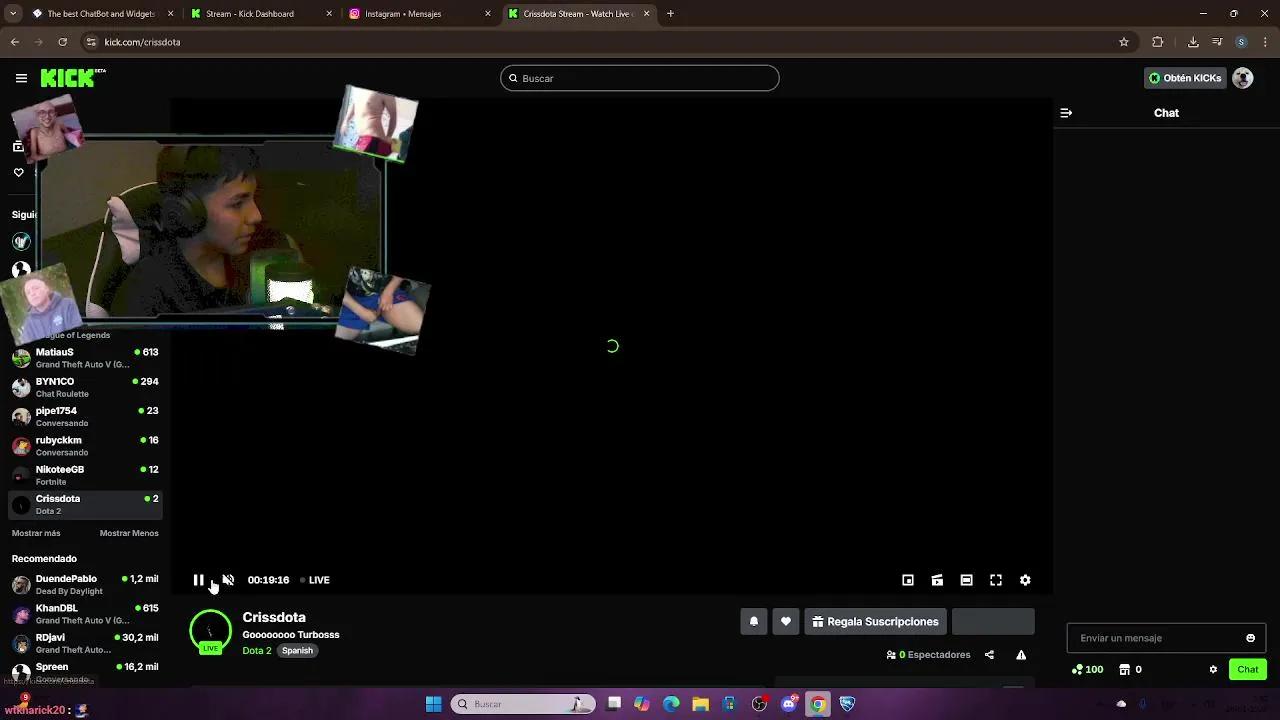This screenshot has width=1280, height=720.
Task: Expand followed channels with Mostrar más
Action: click(x=36, y=533)
